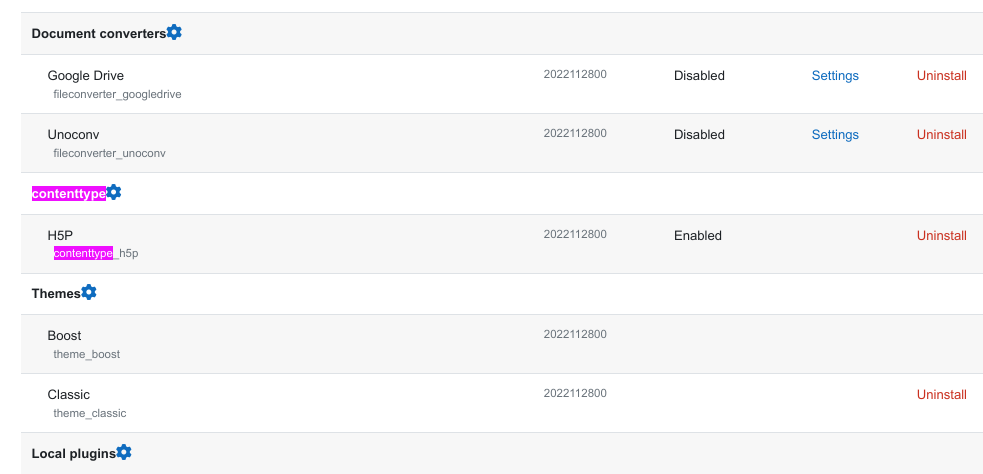Open the Document converters gear settings icon

tap(174, 32)
